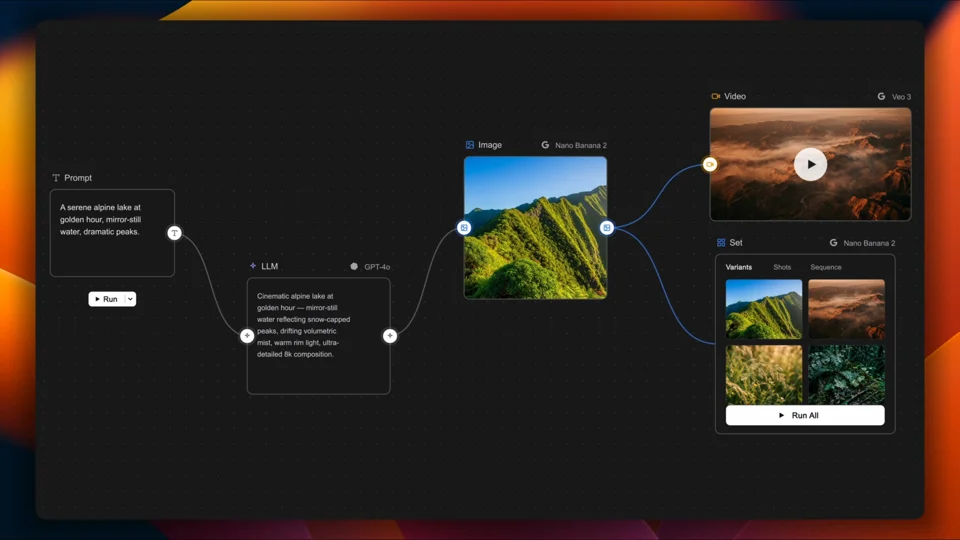Click the Prompt node output T connector
This screenshot has width=960, height=540.
[174, 233]
